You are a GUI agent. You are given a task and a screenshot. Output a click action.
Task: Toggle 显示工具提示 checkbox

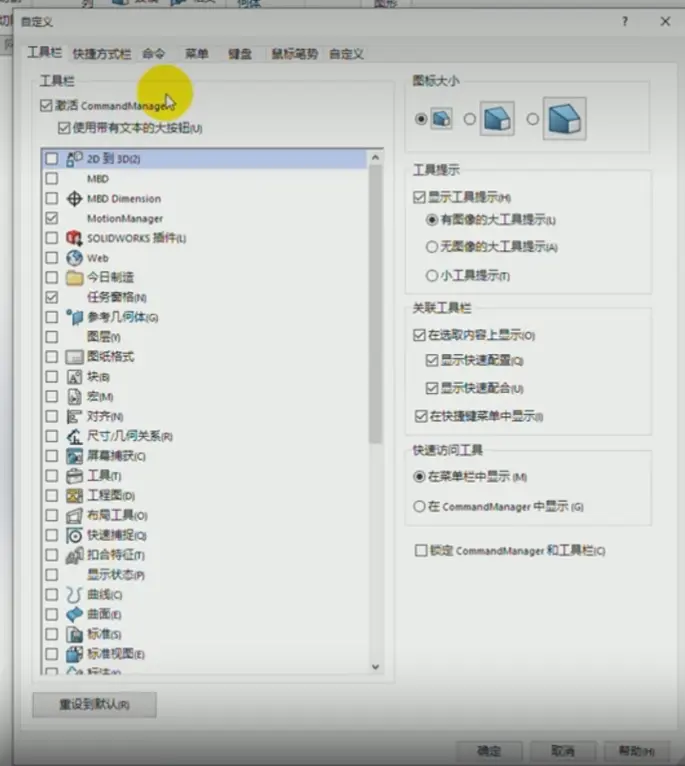[x=419, y=197]
